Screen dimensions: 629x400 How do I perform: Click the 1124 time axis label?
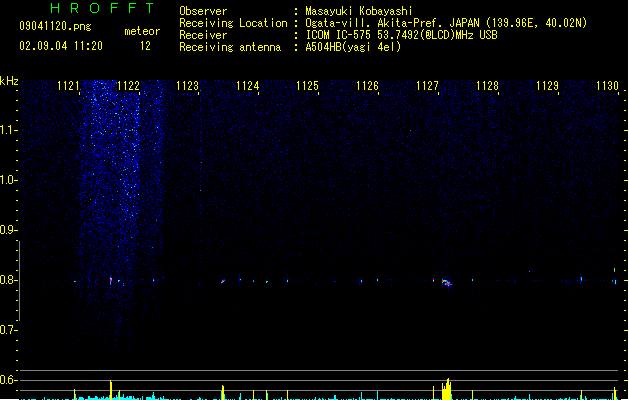click(248, 86)
